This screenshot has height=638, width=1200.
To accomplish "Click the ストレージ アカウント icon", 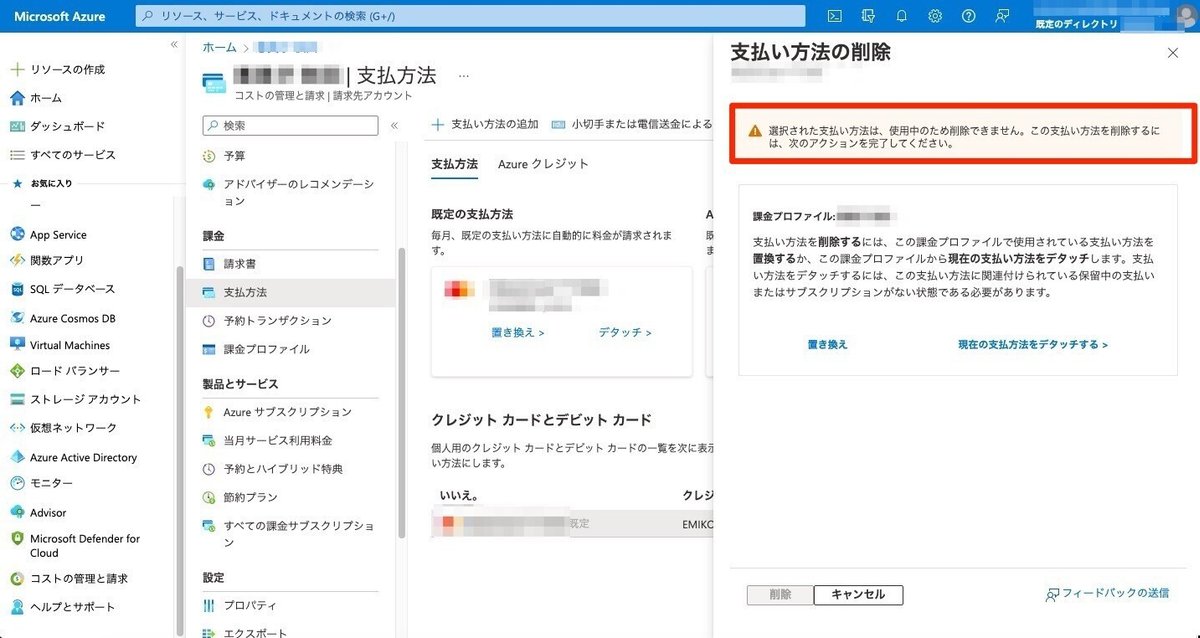I will coord(16,399).
